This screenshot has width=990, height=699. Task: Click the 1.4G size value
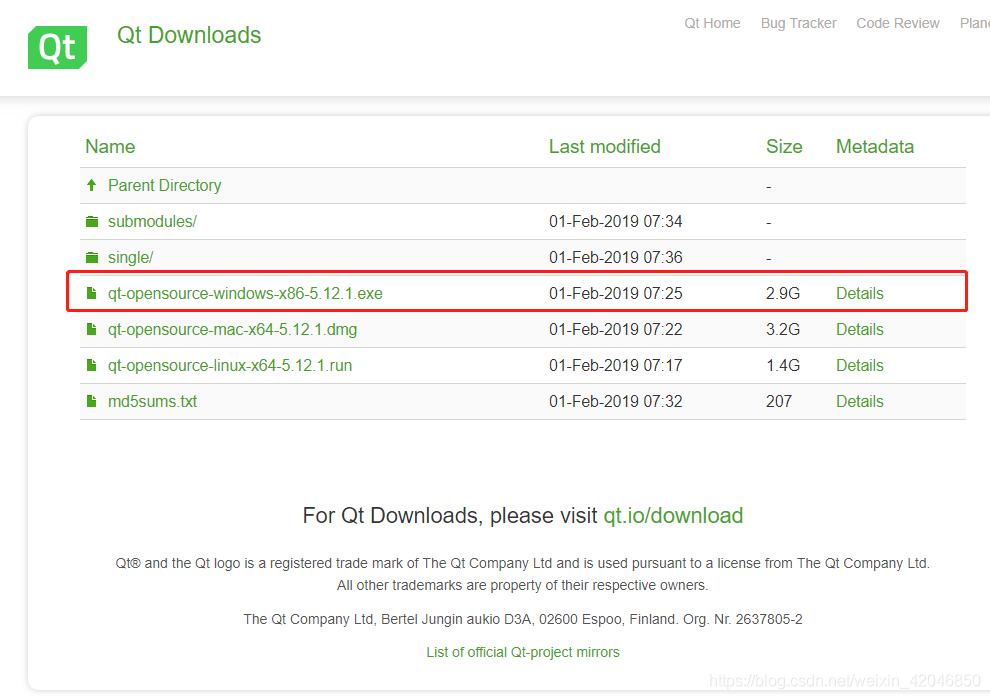[x=783, y=366]
